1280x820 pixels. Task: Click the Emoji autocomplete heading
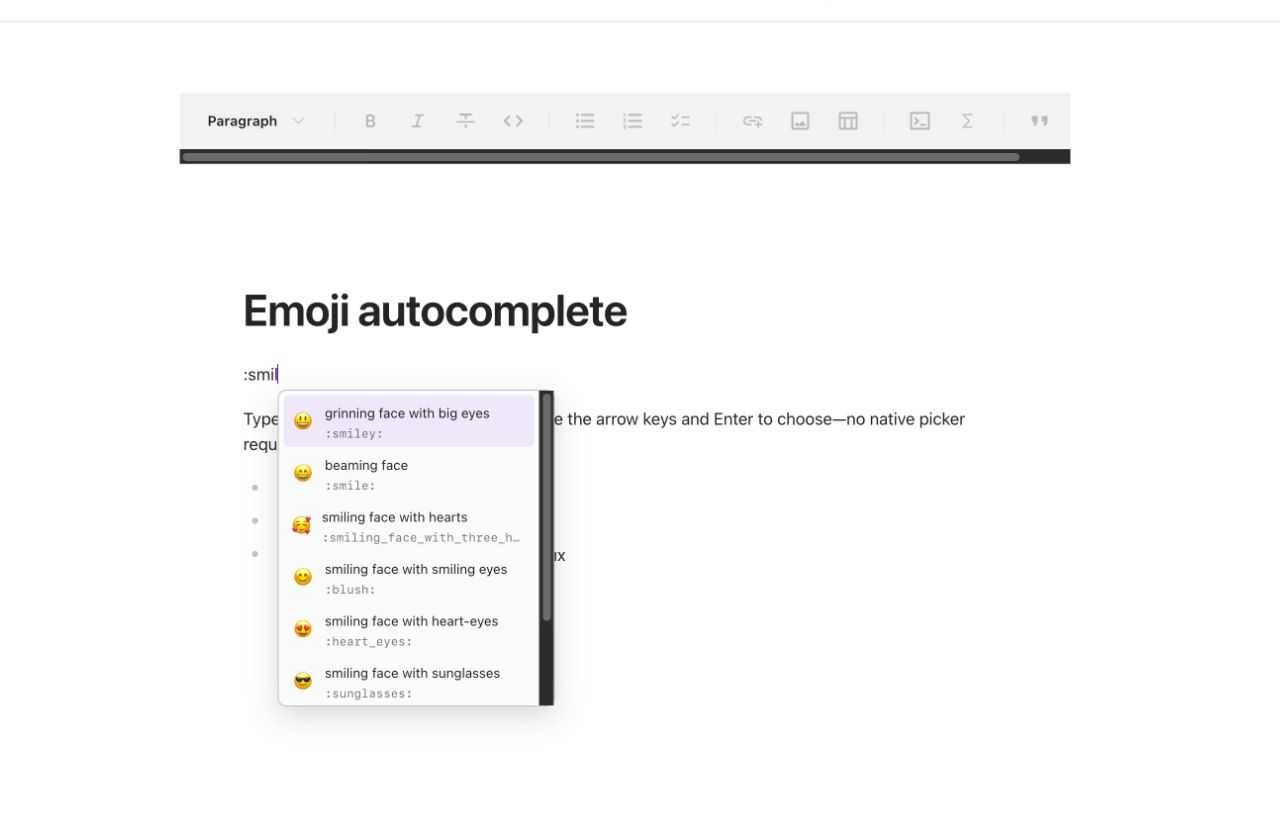pos(435,311)
